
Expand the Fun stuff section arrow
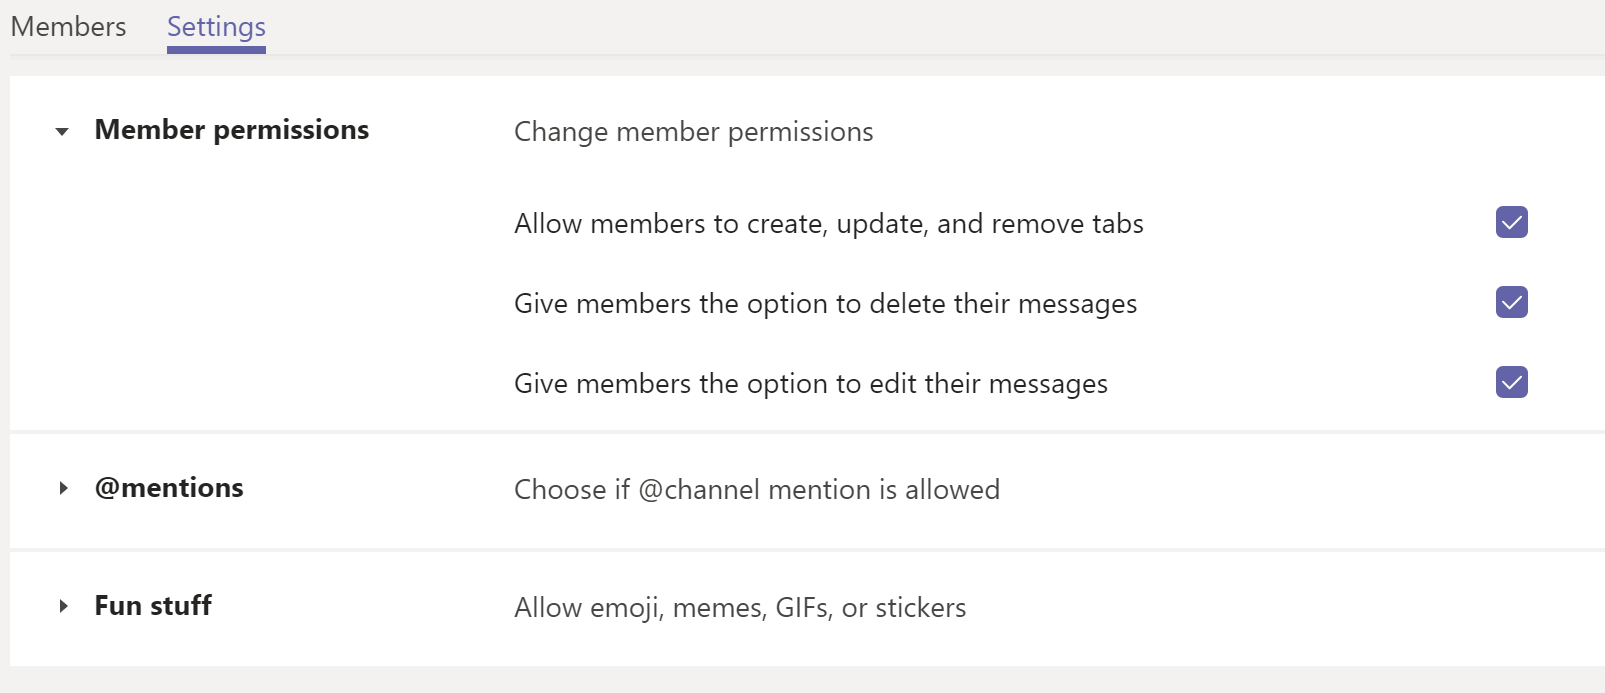(x=63, y=606)
